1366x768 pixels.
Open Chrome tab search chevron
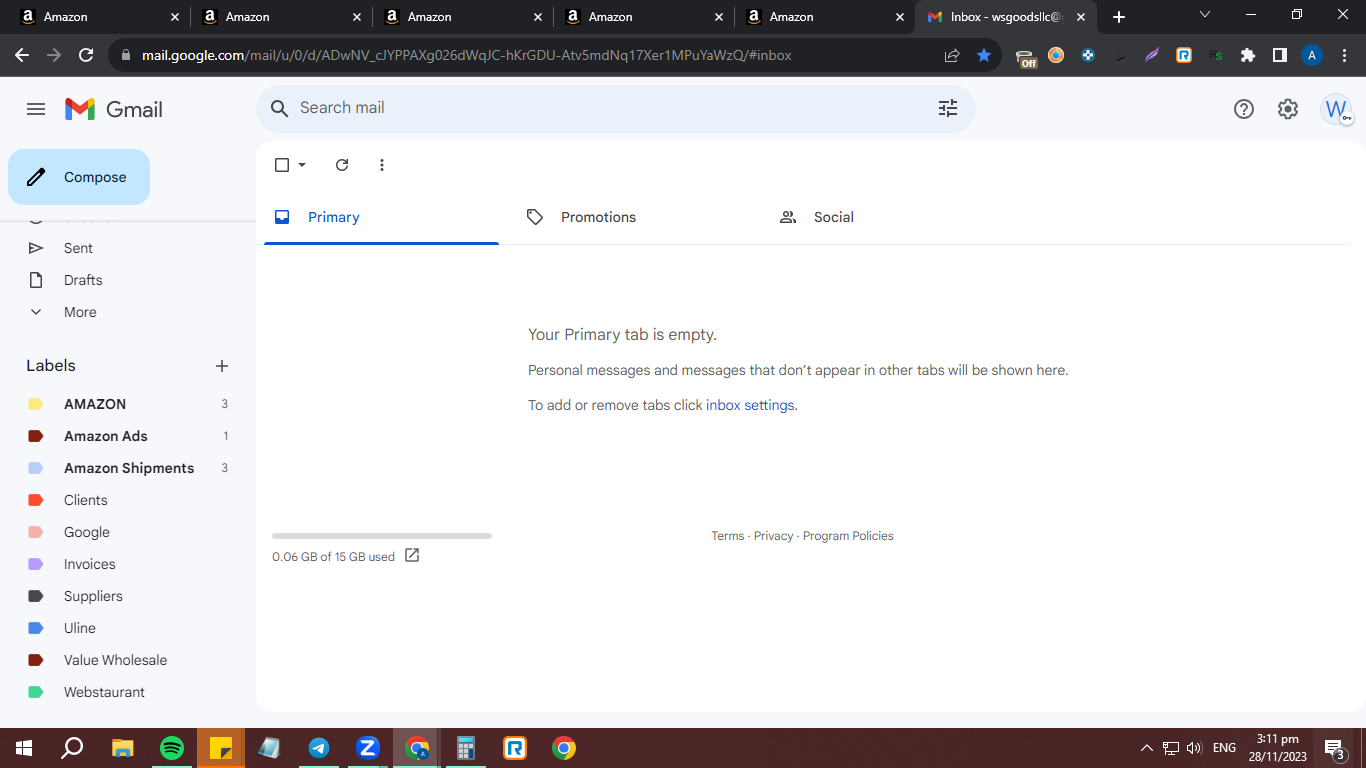point(1205,15)
